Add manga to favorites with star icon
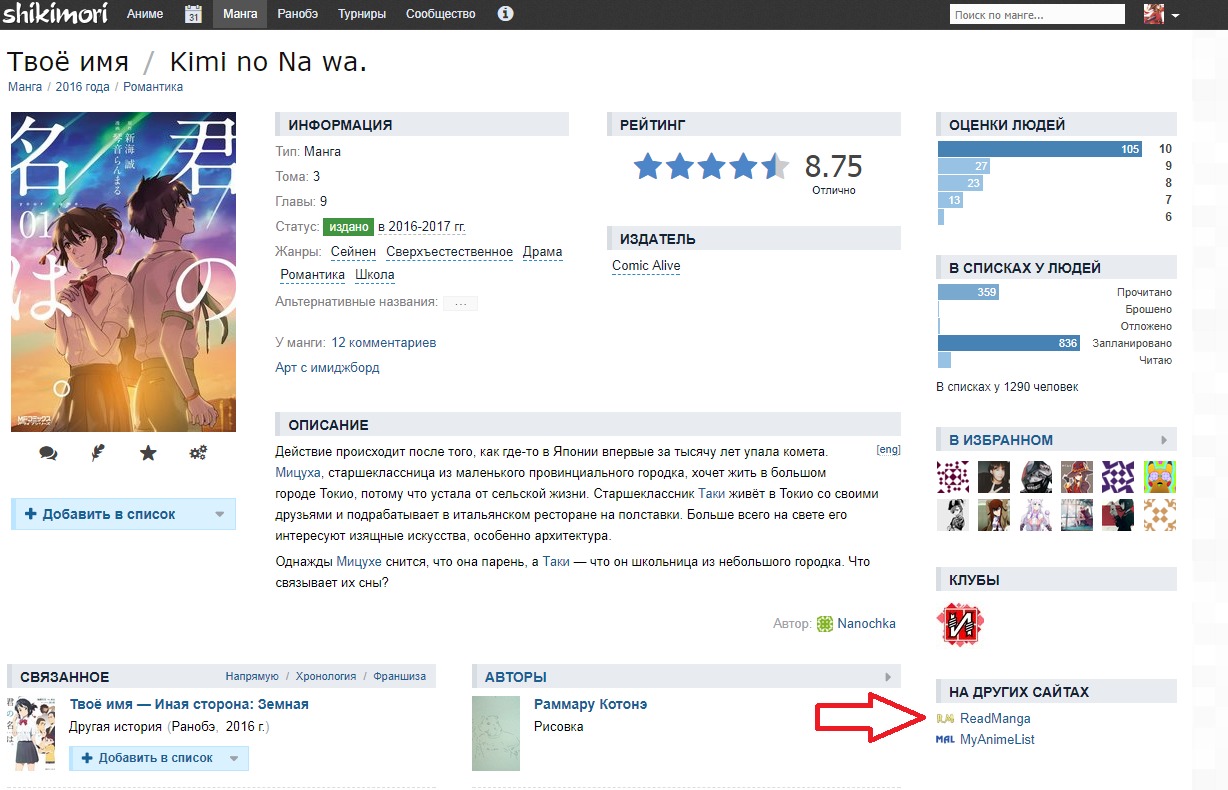This screenshot has width=1228, height=790. click(148, 453)
